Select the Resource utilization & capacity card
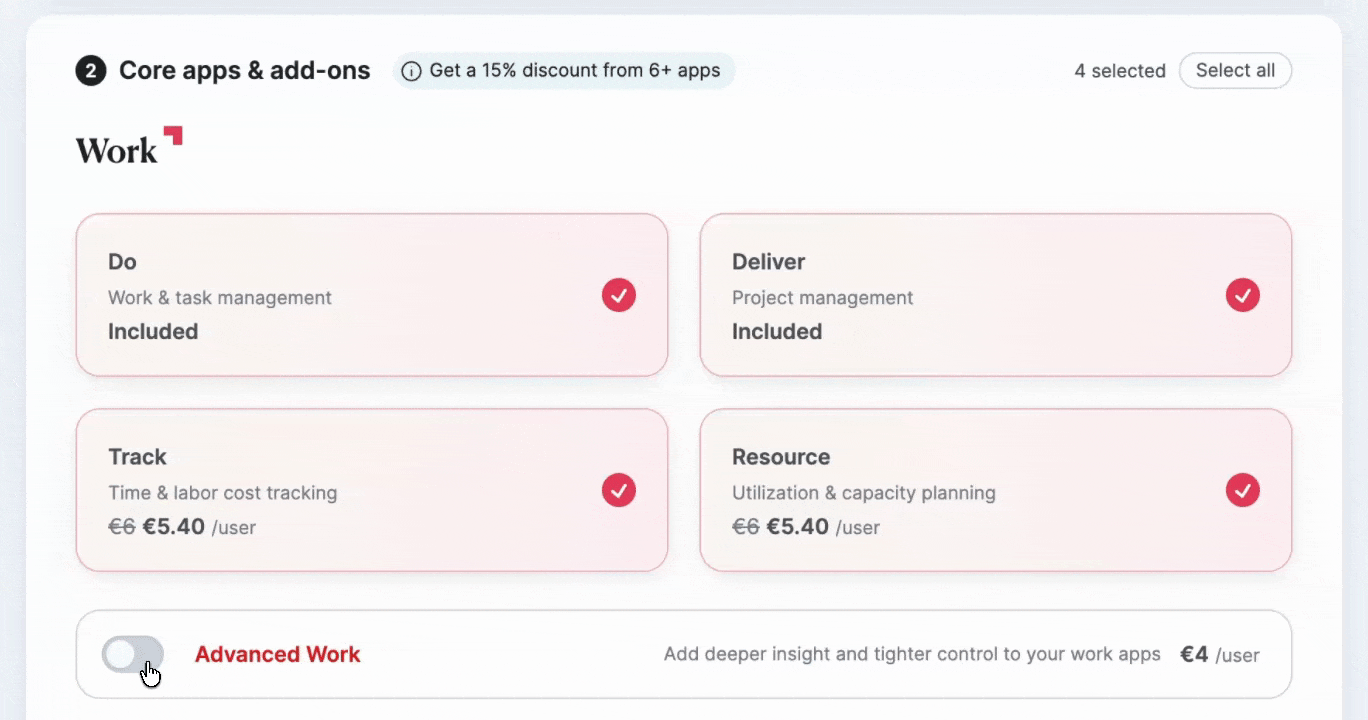The height and width of the screenshot is (720, 1368). [x=996, y=490]
